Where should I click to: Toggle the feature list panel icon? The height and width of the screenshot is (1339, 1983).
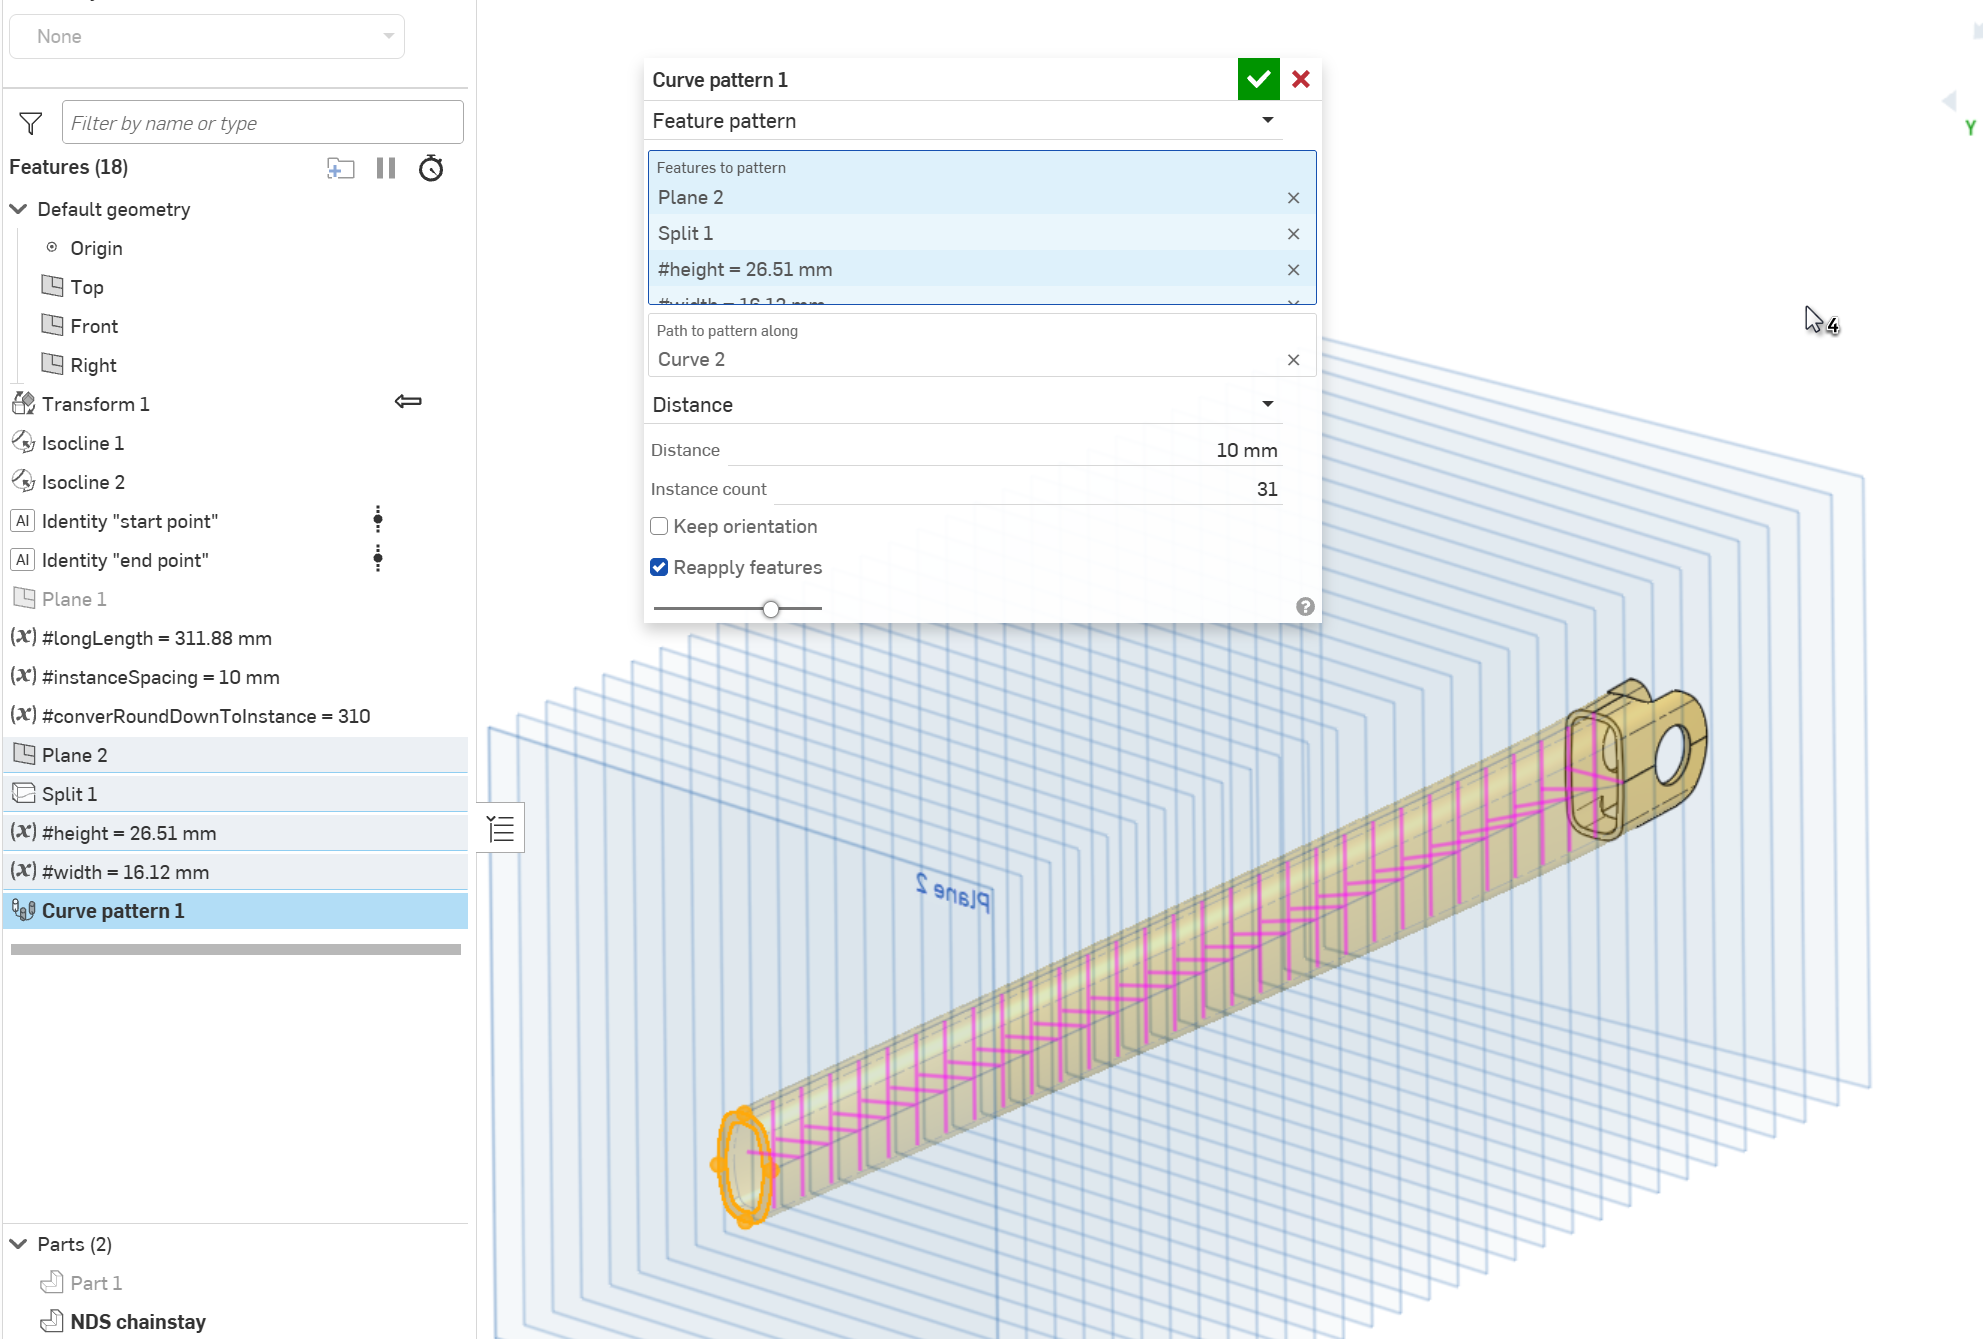click(x=500, y=828)
